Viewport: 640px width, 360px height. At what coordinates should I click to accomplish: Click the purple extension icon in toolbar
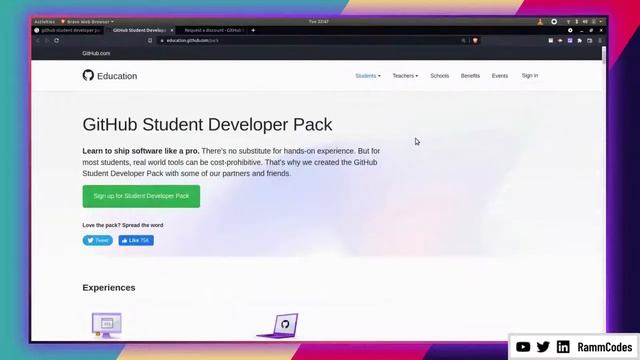pos(570,40)
